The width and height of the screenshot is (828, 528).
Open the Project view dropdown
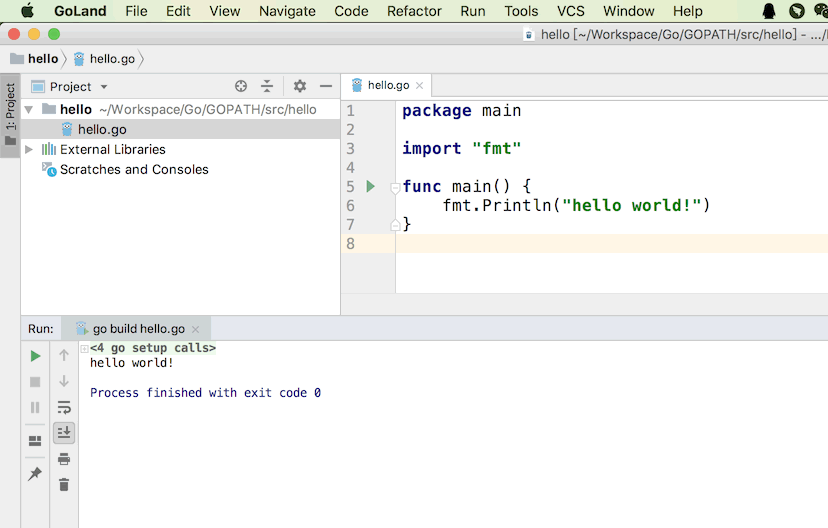(x=103, y=87)
